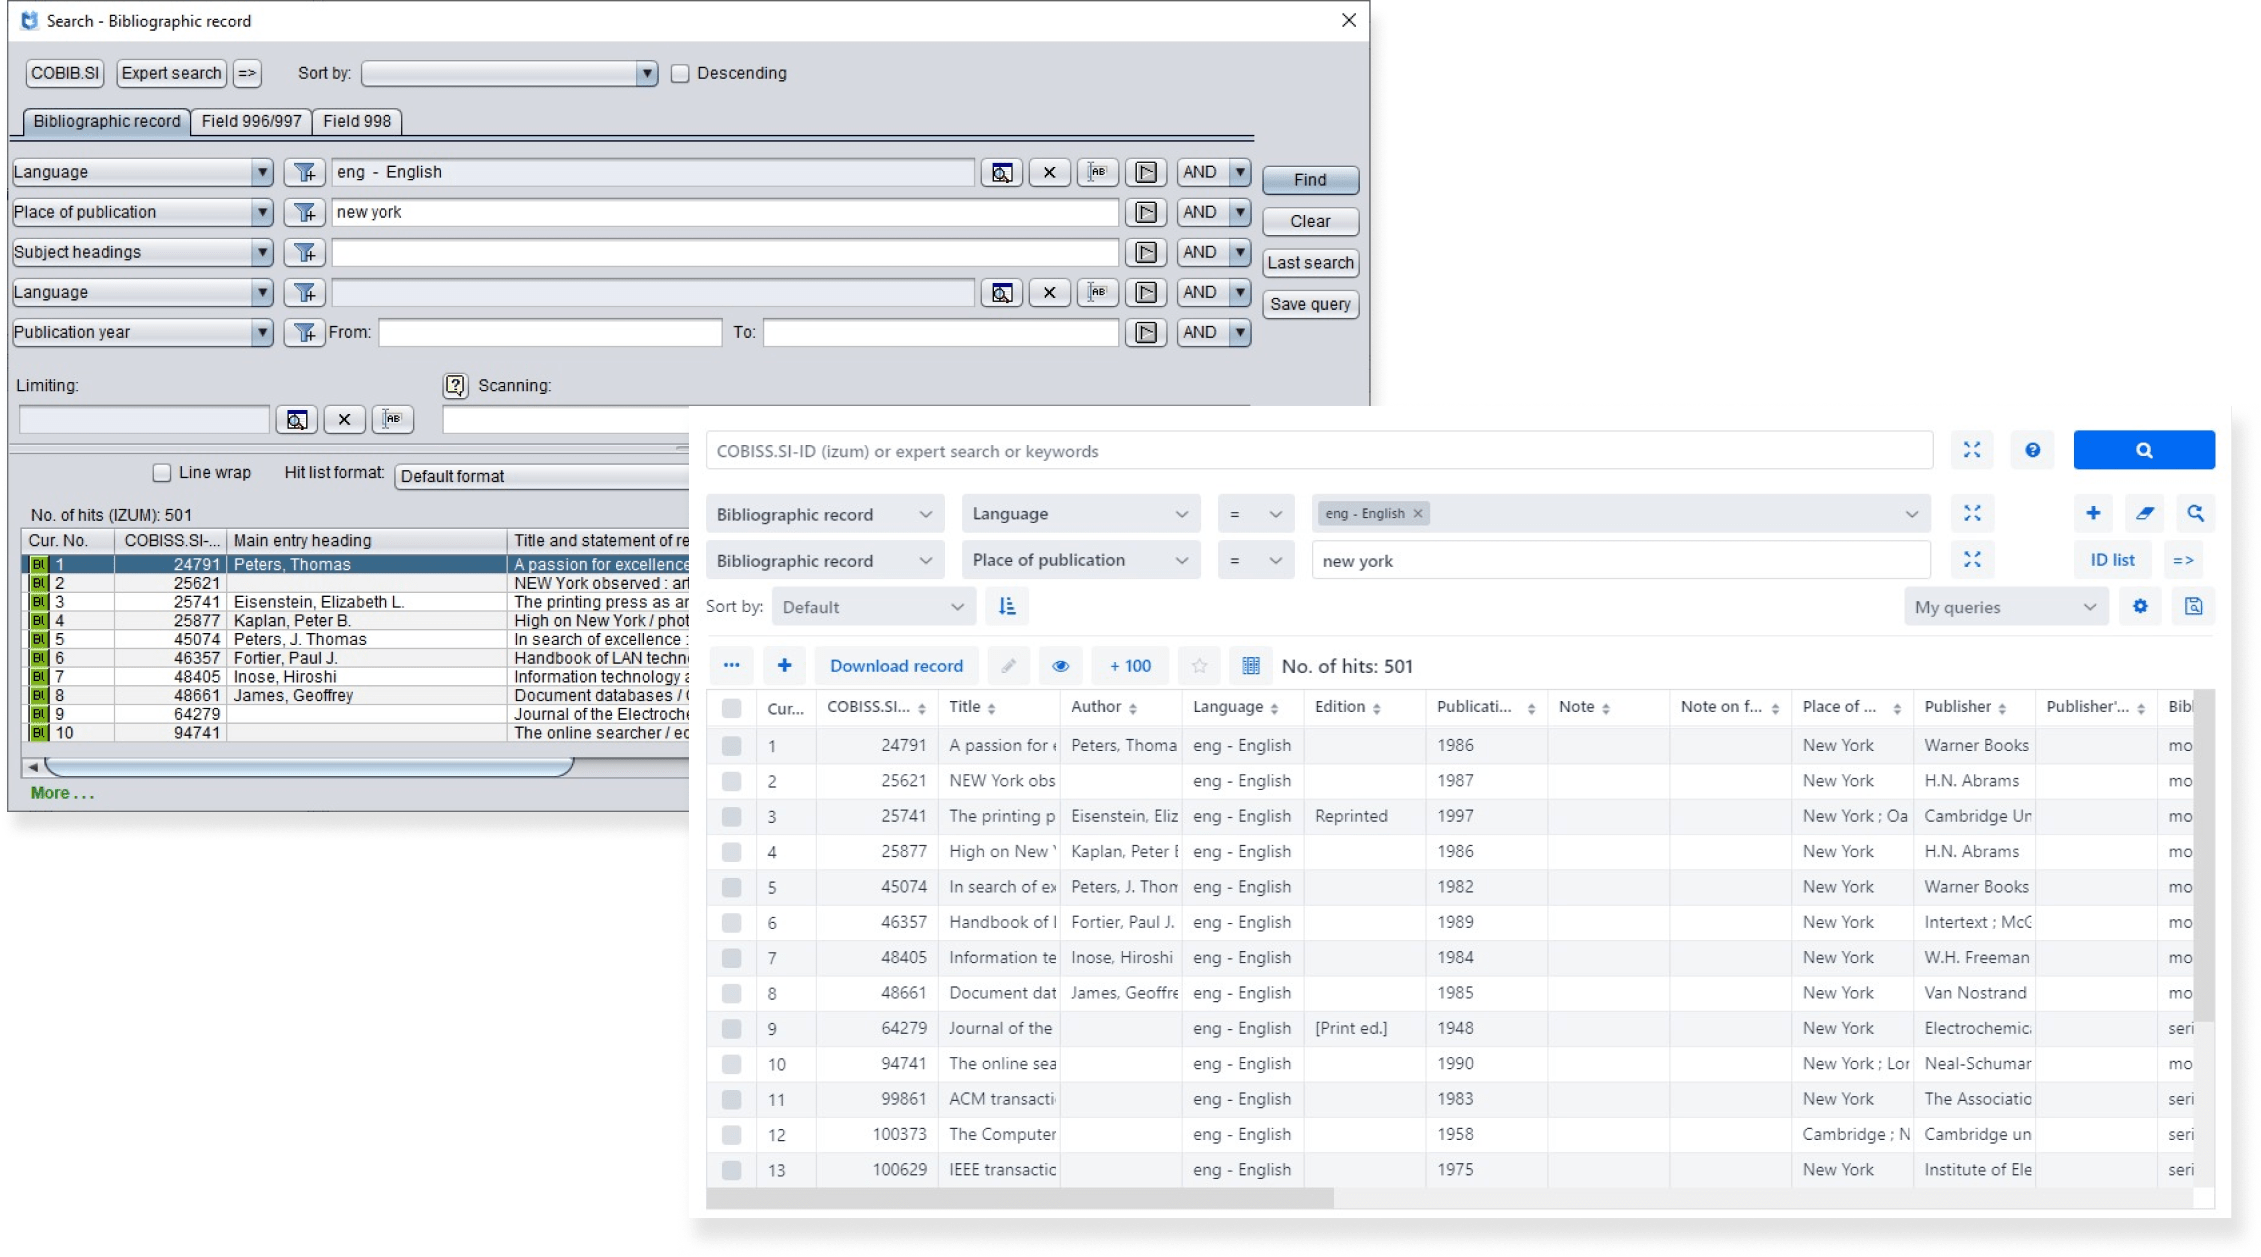This screenshot has height=1257, width=2261.
Task: Click the eye view record icon
Action: pos(1060,666)
